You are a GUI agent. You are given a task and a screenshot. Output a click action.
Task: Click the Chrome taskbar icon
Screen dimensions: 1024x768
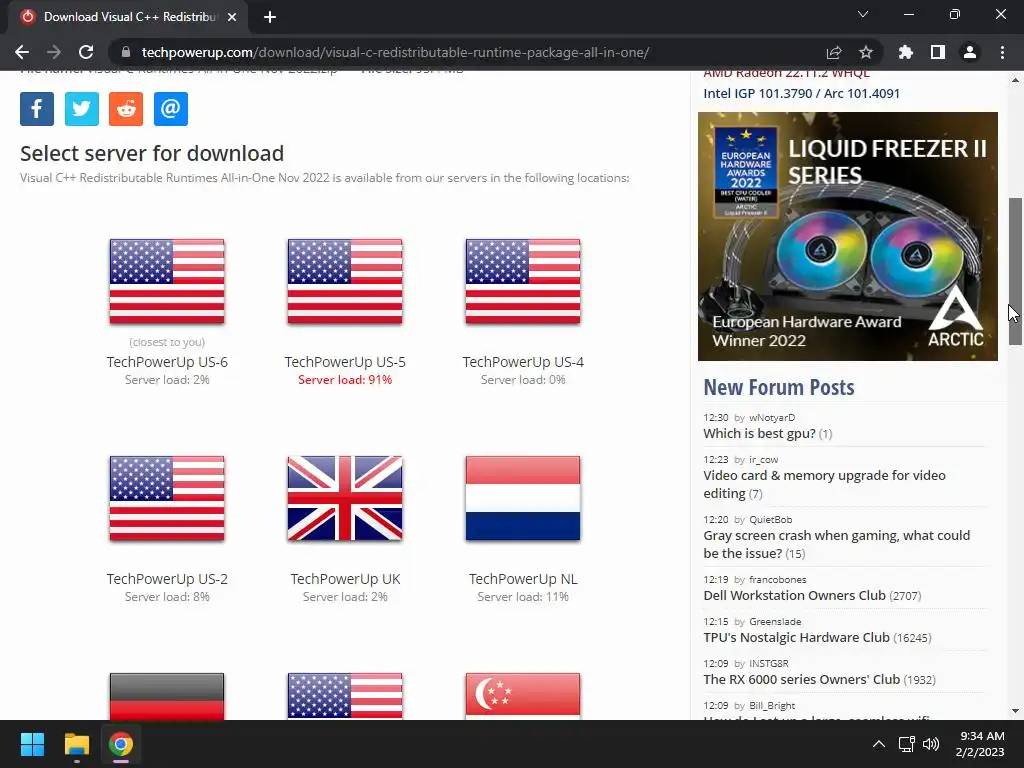[x=121, y=744]
